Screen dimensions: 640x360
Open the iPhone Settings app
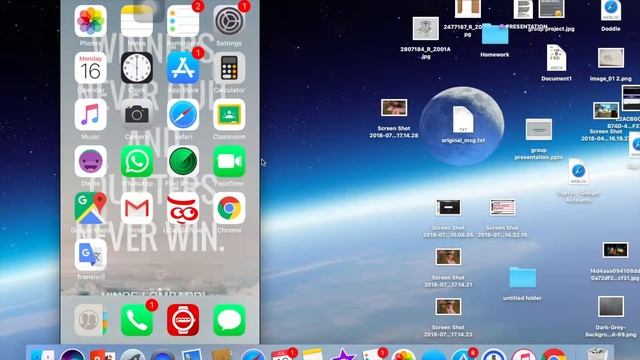pos(229,21)
